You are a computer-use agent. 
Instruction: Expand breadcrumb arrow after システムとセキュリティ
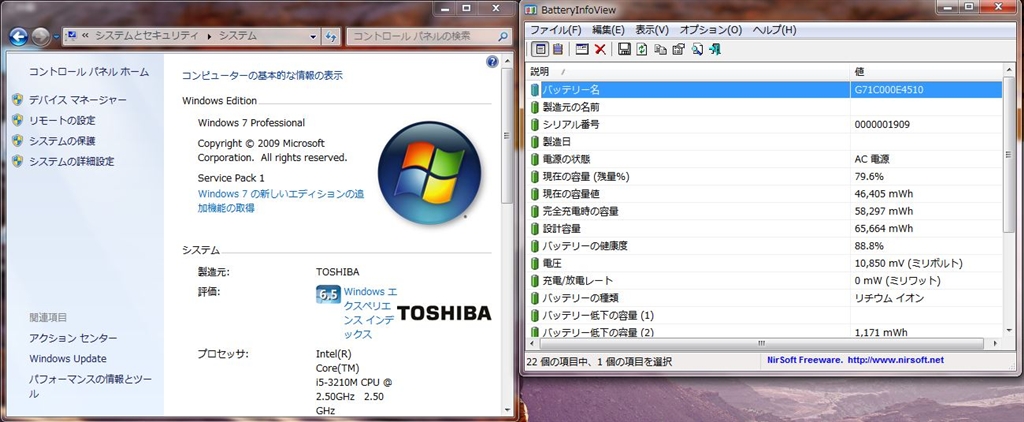(209, 37)
